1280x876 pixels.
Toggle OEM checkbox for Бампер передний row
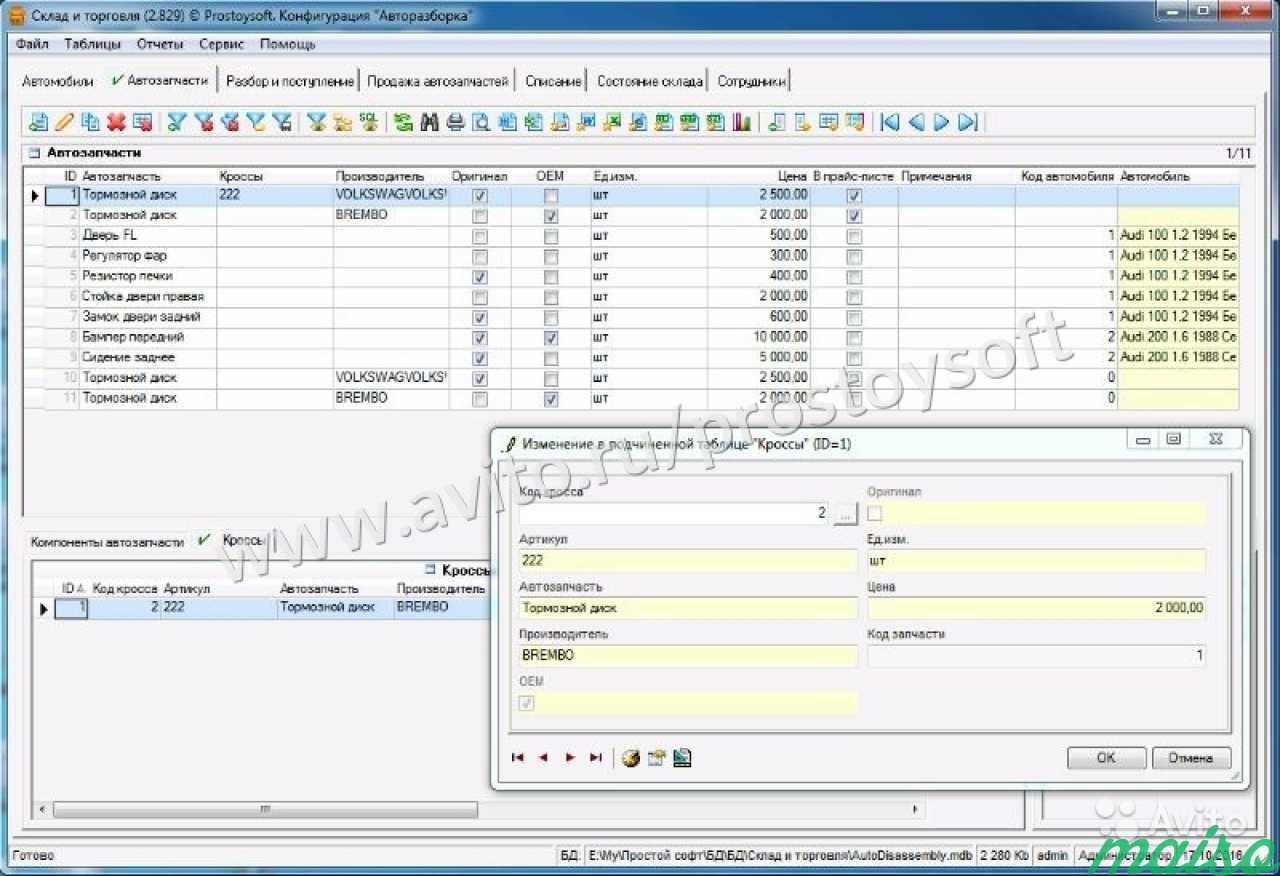(551, 338)
